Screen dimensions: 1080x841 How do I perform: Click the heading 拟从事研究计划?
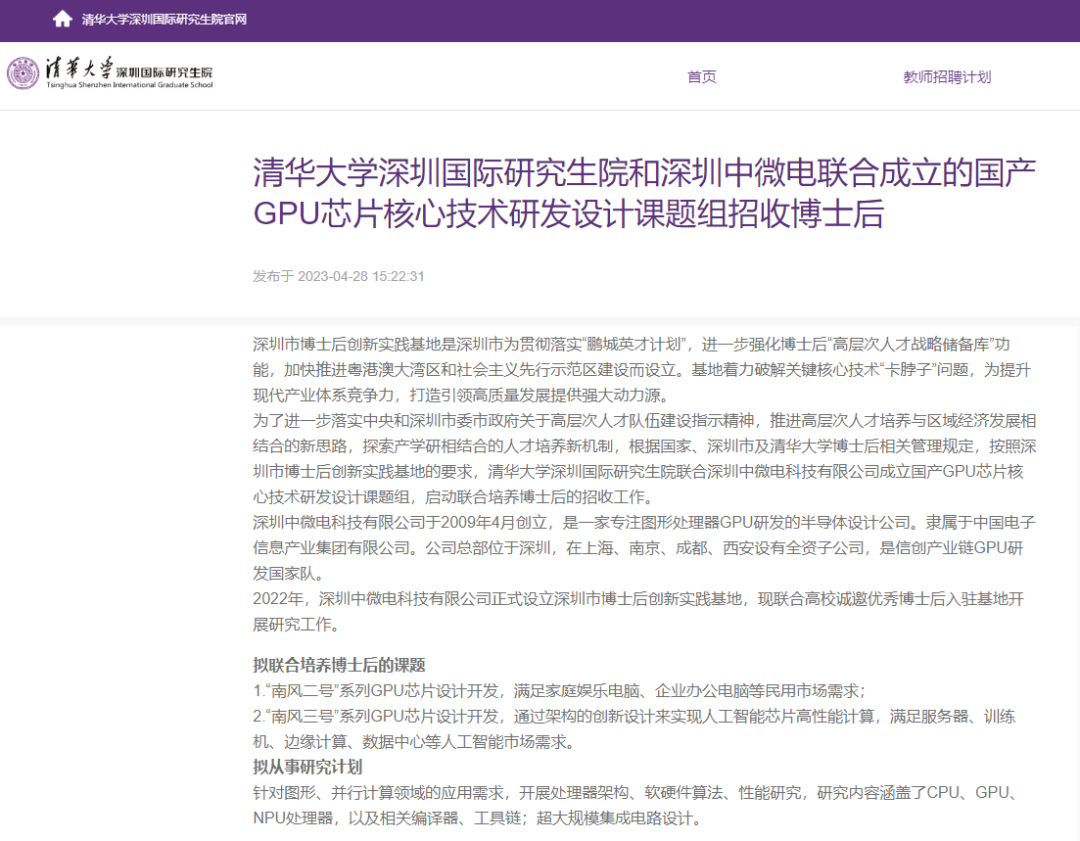tap(307, 767)
